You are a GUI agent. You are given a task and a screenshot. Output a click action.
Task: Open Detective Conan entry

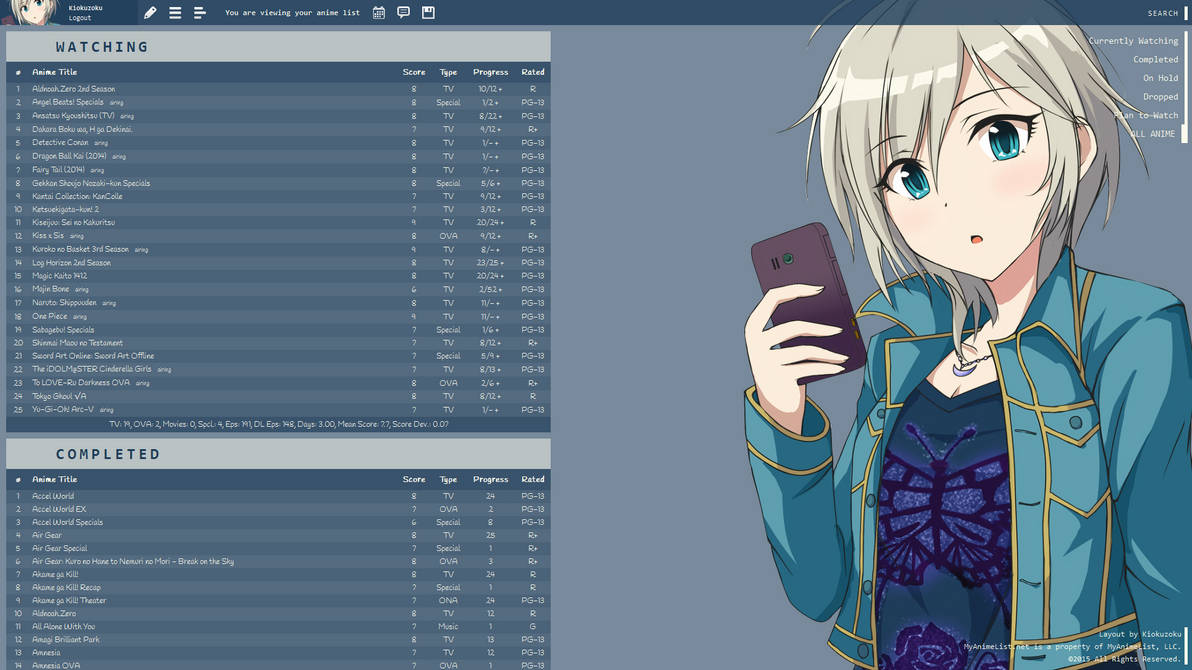click(60, 142)
